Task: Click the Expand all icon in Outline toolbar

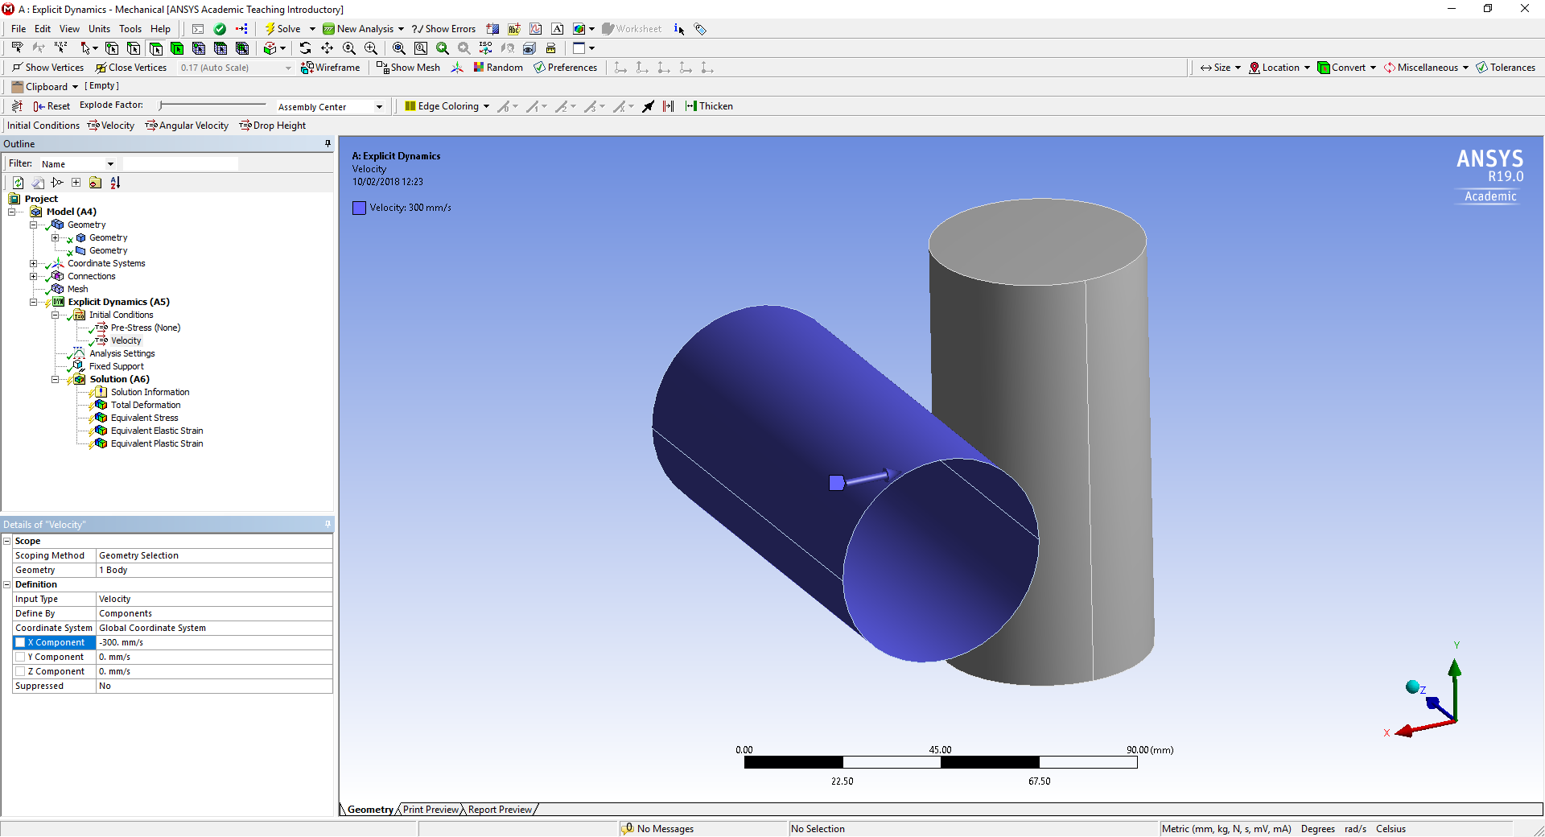Action: pos(76,183)
